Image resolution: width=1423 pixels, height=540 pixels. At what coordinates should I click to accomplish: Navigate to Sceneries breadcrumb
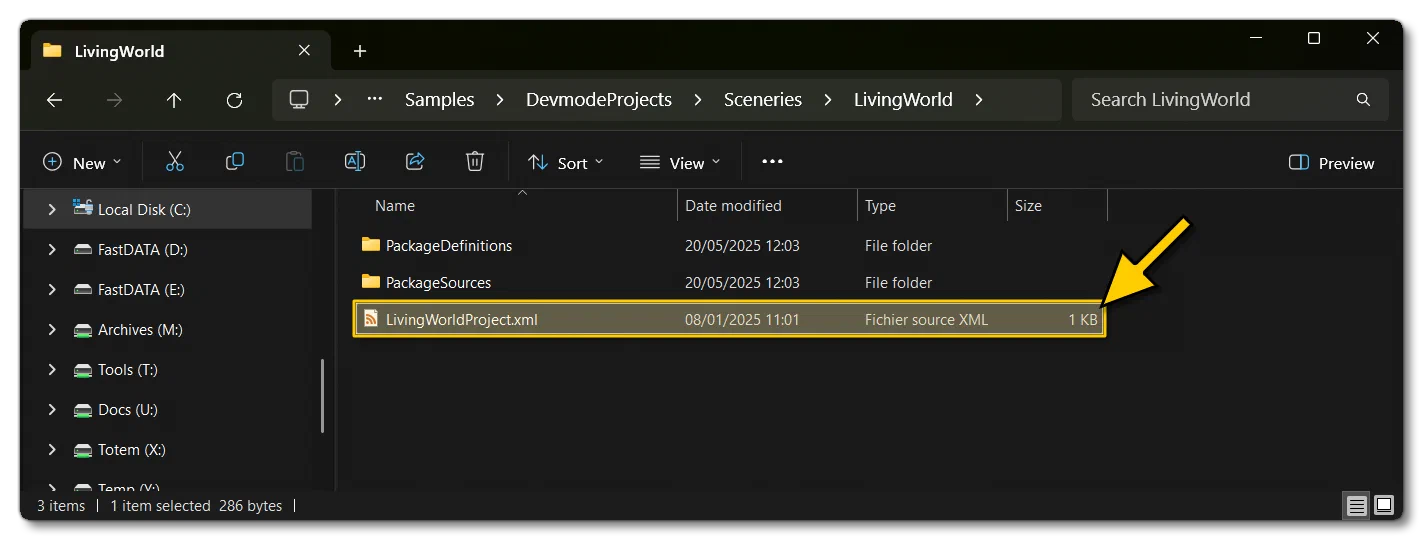click(763, 100)
